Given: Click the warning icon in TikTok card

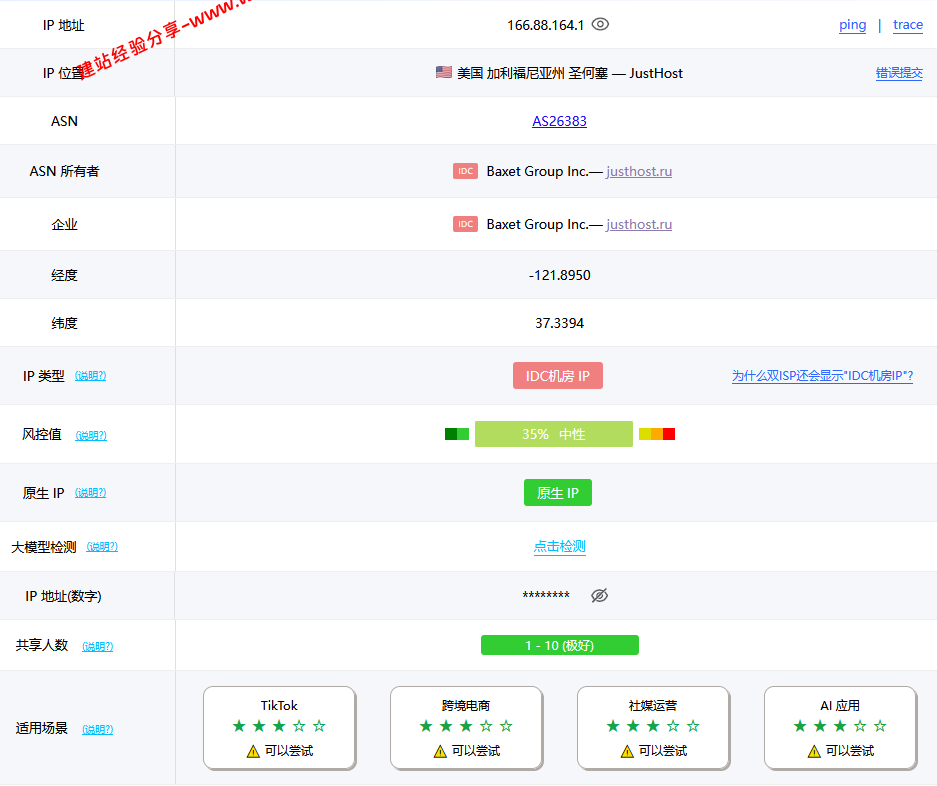Looking at the screenshot, I should pyautogui.click(x=253, y=751).
